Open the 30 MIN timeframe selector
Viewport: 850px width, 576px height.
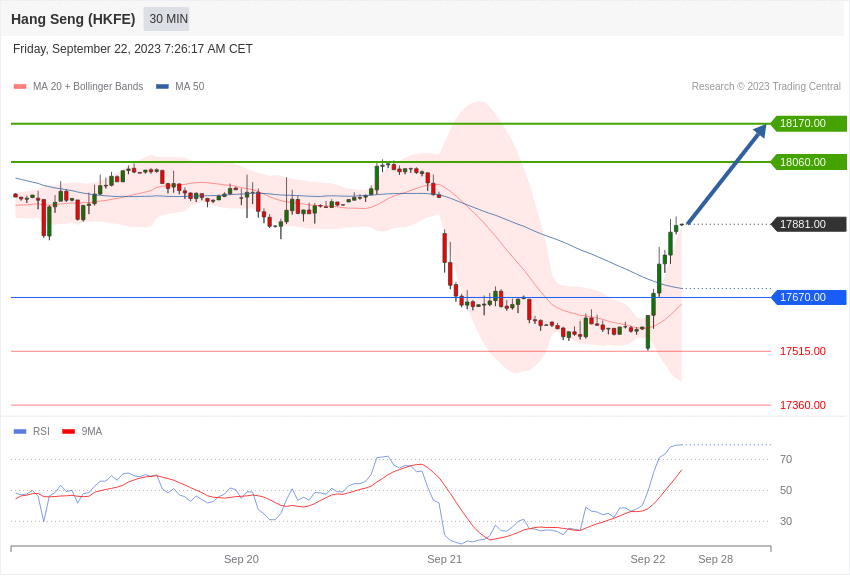[166, 18]
